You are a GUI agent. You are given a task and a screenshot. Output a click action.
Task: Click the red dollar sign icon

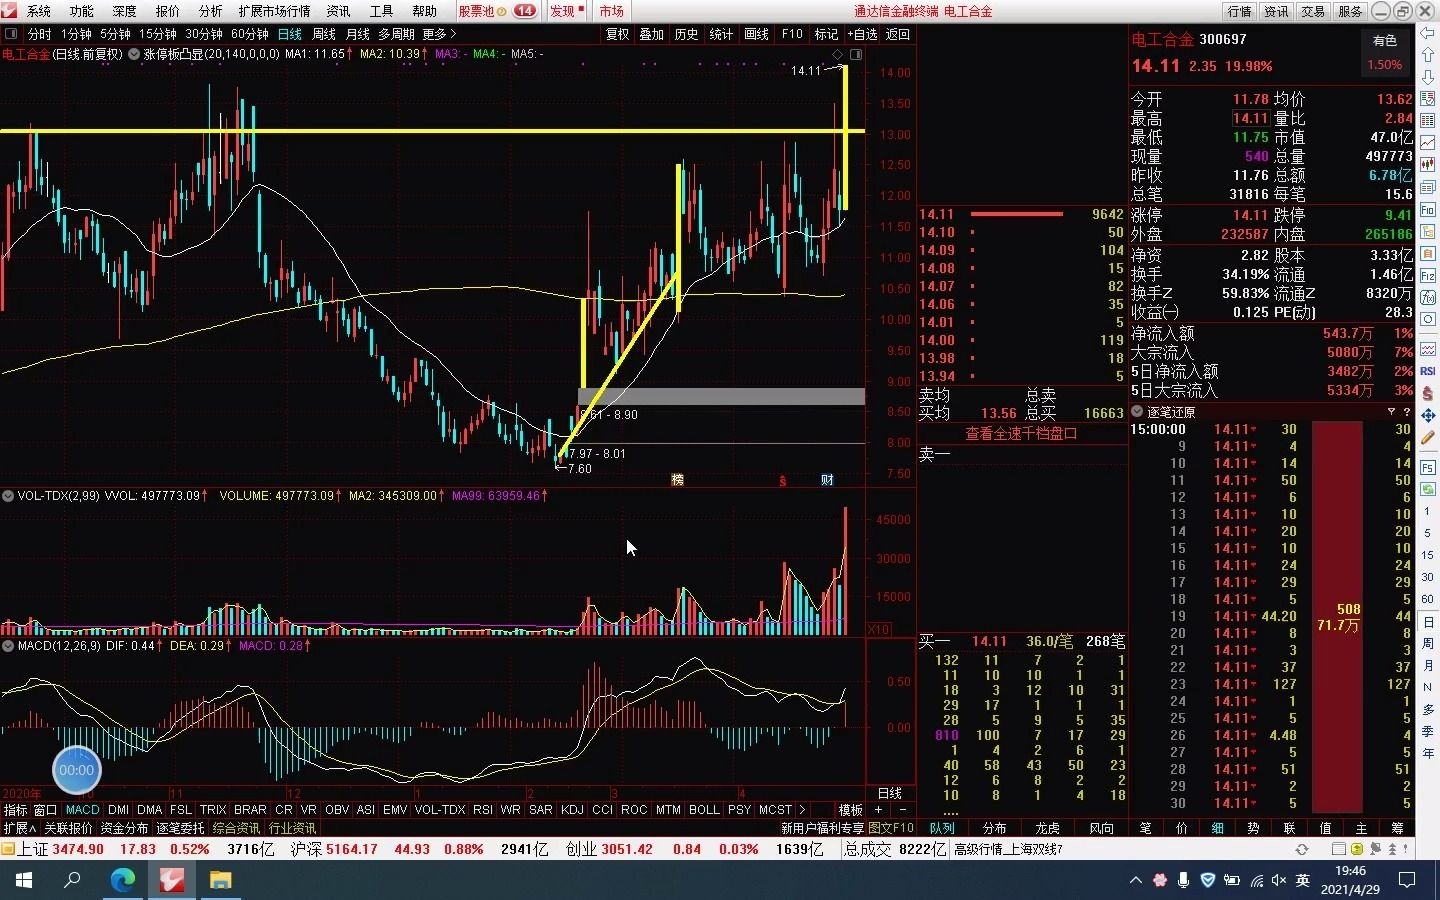pos(1428,393)
